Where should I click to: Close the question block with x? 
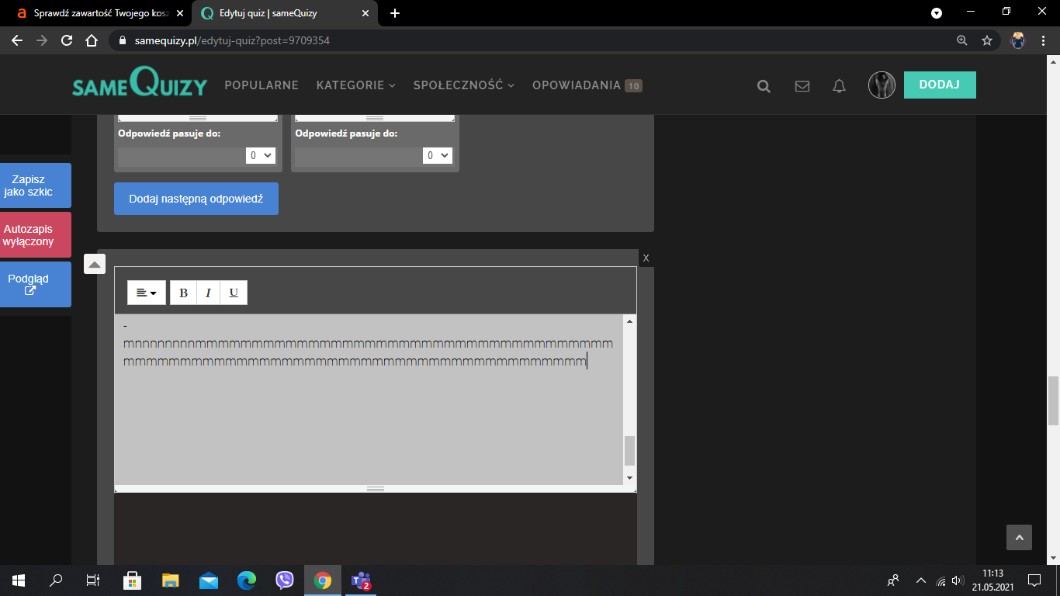click(x=646, y=258)
